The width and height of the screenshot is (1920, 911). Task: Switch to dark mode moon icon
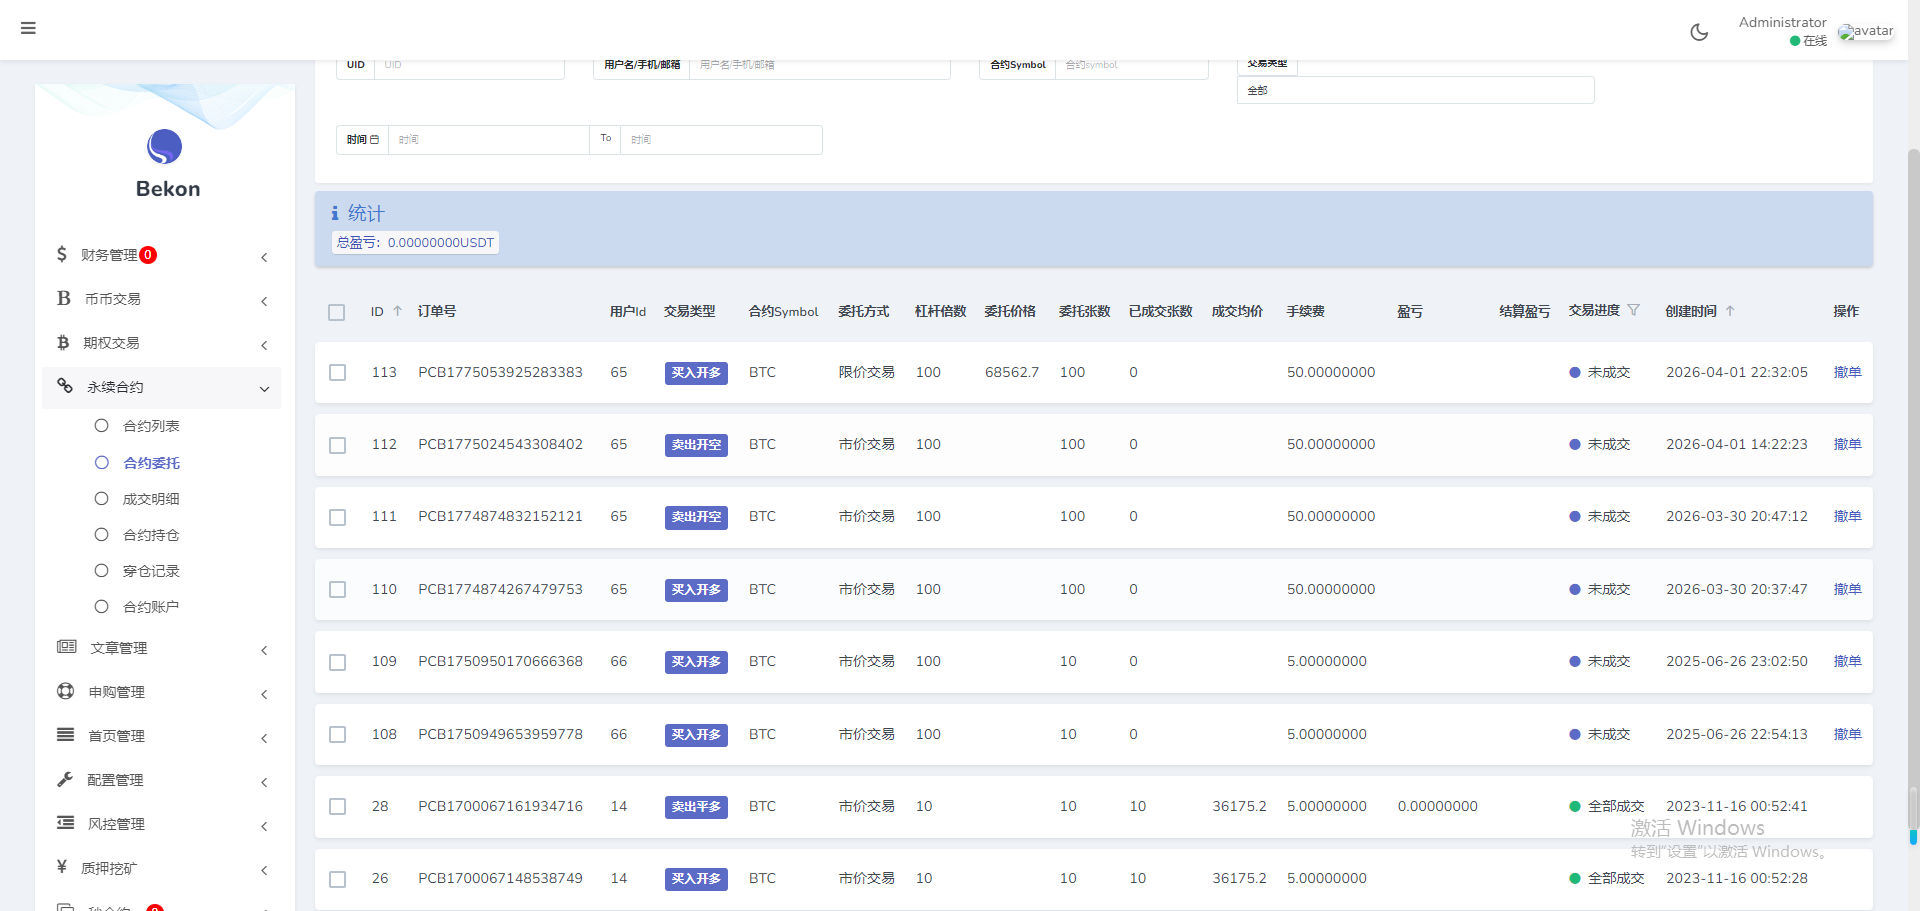tap(1699, 32)
